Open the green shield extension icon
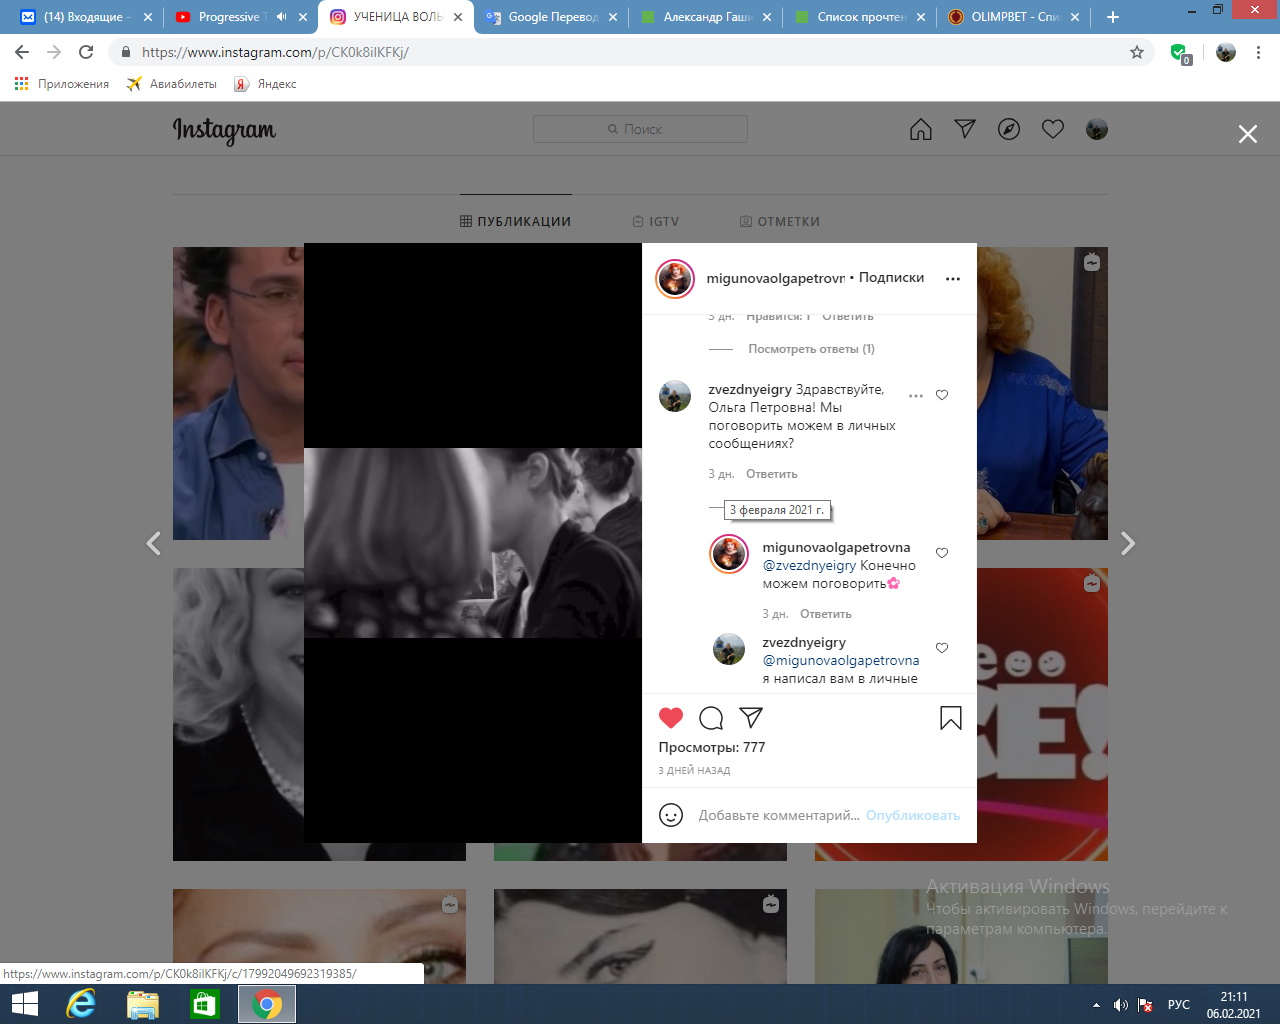Viewport: 1280px width, 1024px height. click(x=1180, y=53)
